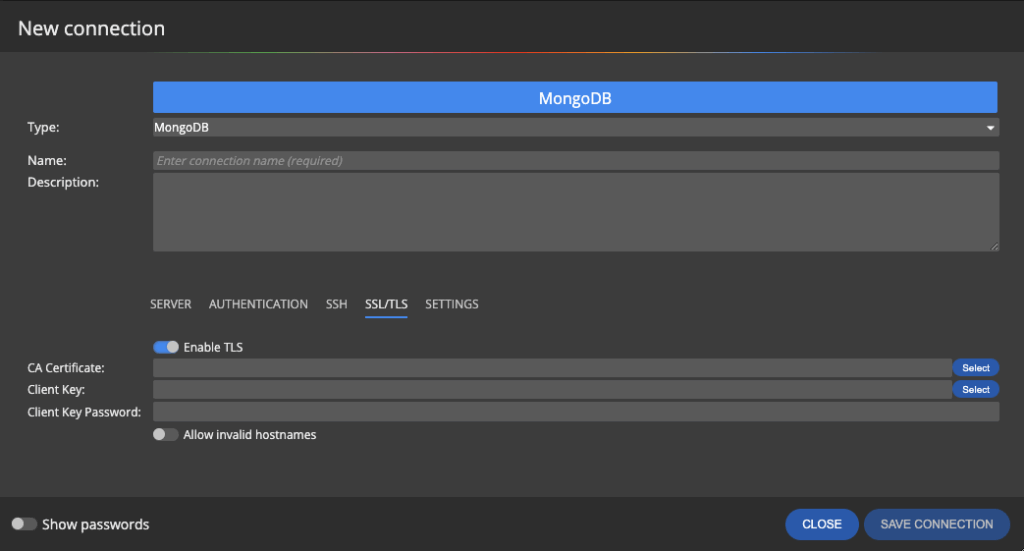Turn on Allow invalid hostnames

tap(166, 435)
